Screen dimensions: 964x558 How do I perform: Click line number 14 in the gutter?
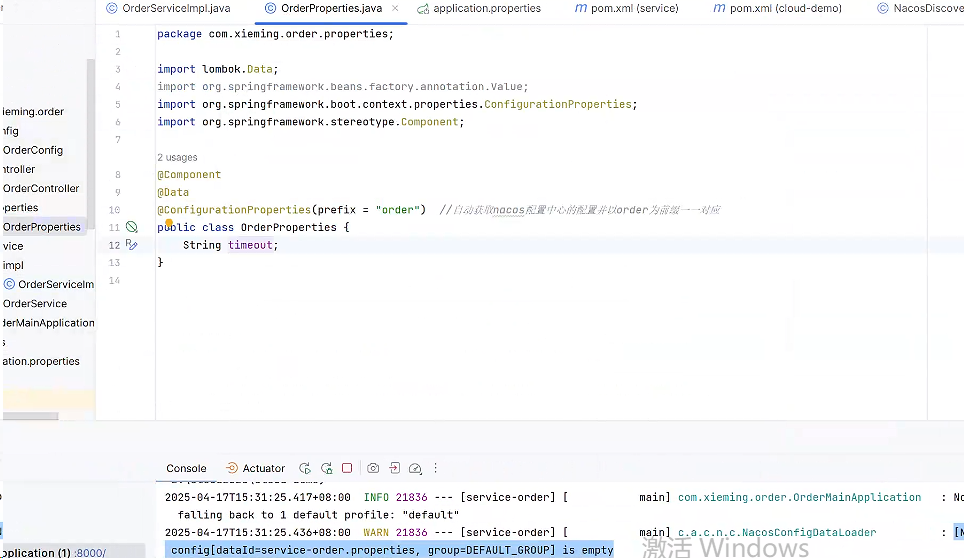click(114, 280)
